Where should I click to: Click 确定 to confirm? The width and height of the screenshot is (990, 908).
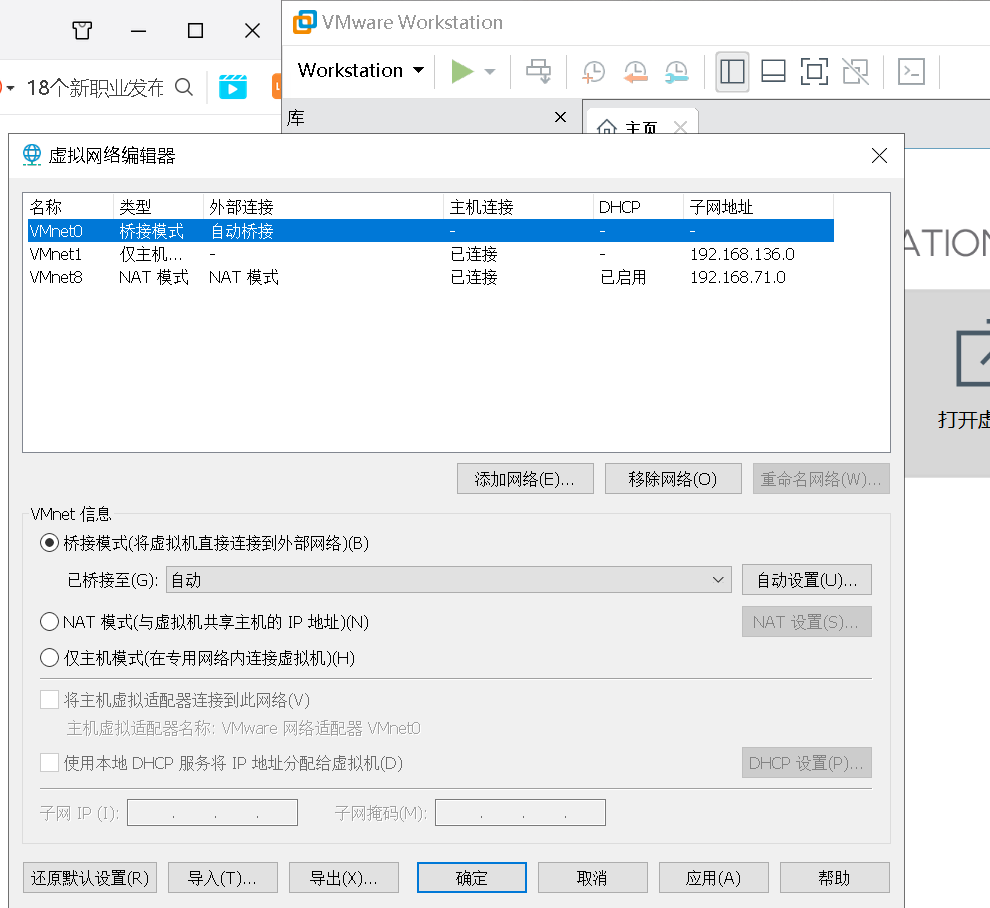click(x=472, y=878)
